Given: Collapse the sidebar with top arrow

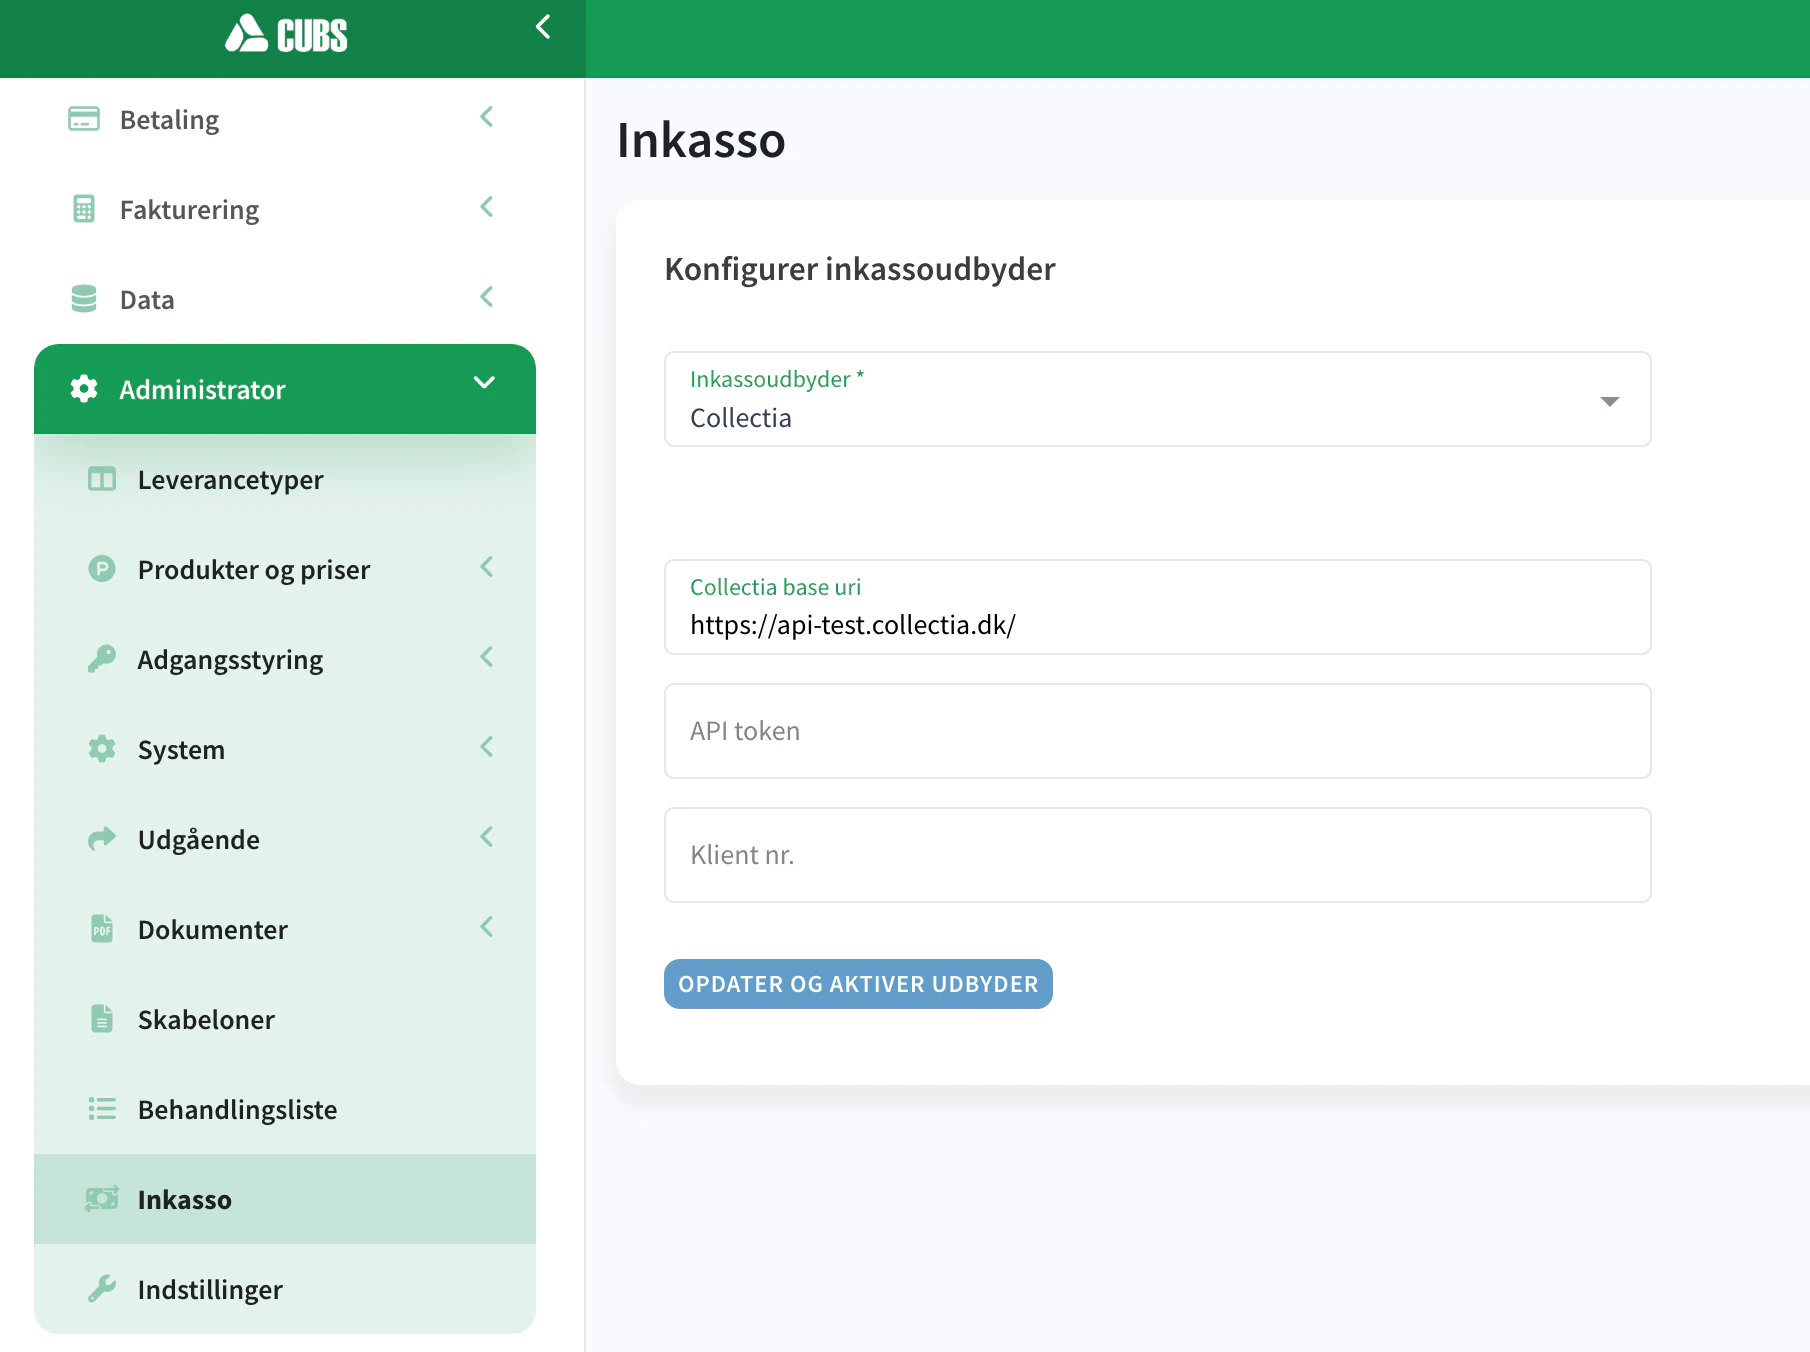Looking at the screenshot, I should (x=543, y=27).
